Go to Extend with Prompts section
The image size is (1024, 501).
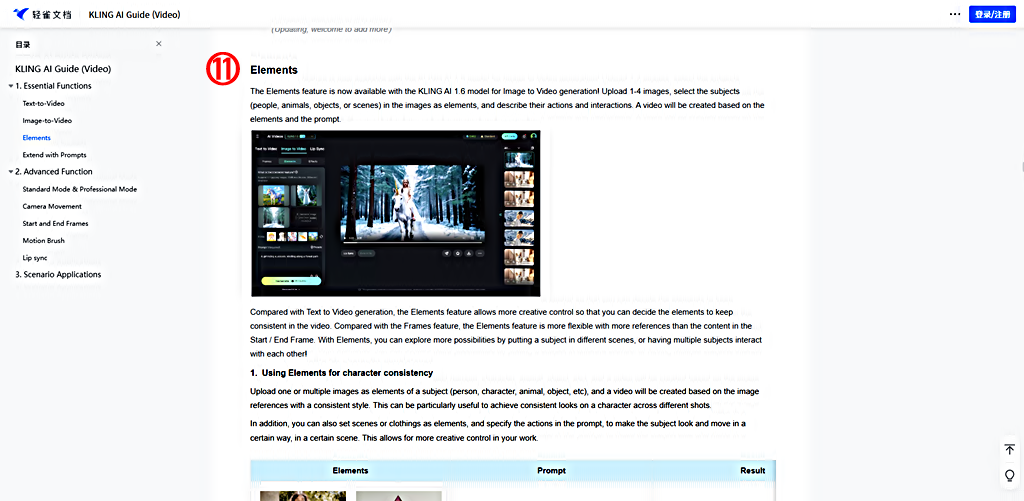coord(54,155)
